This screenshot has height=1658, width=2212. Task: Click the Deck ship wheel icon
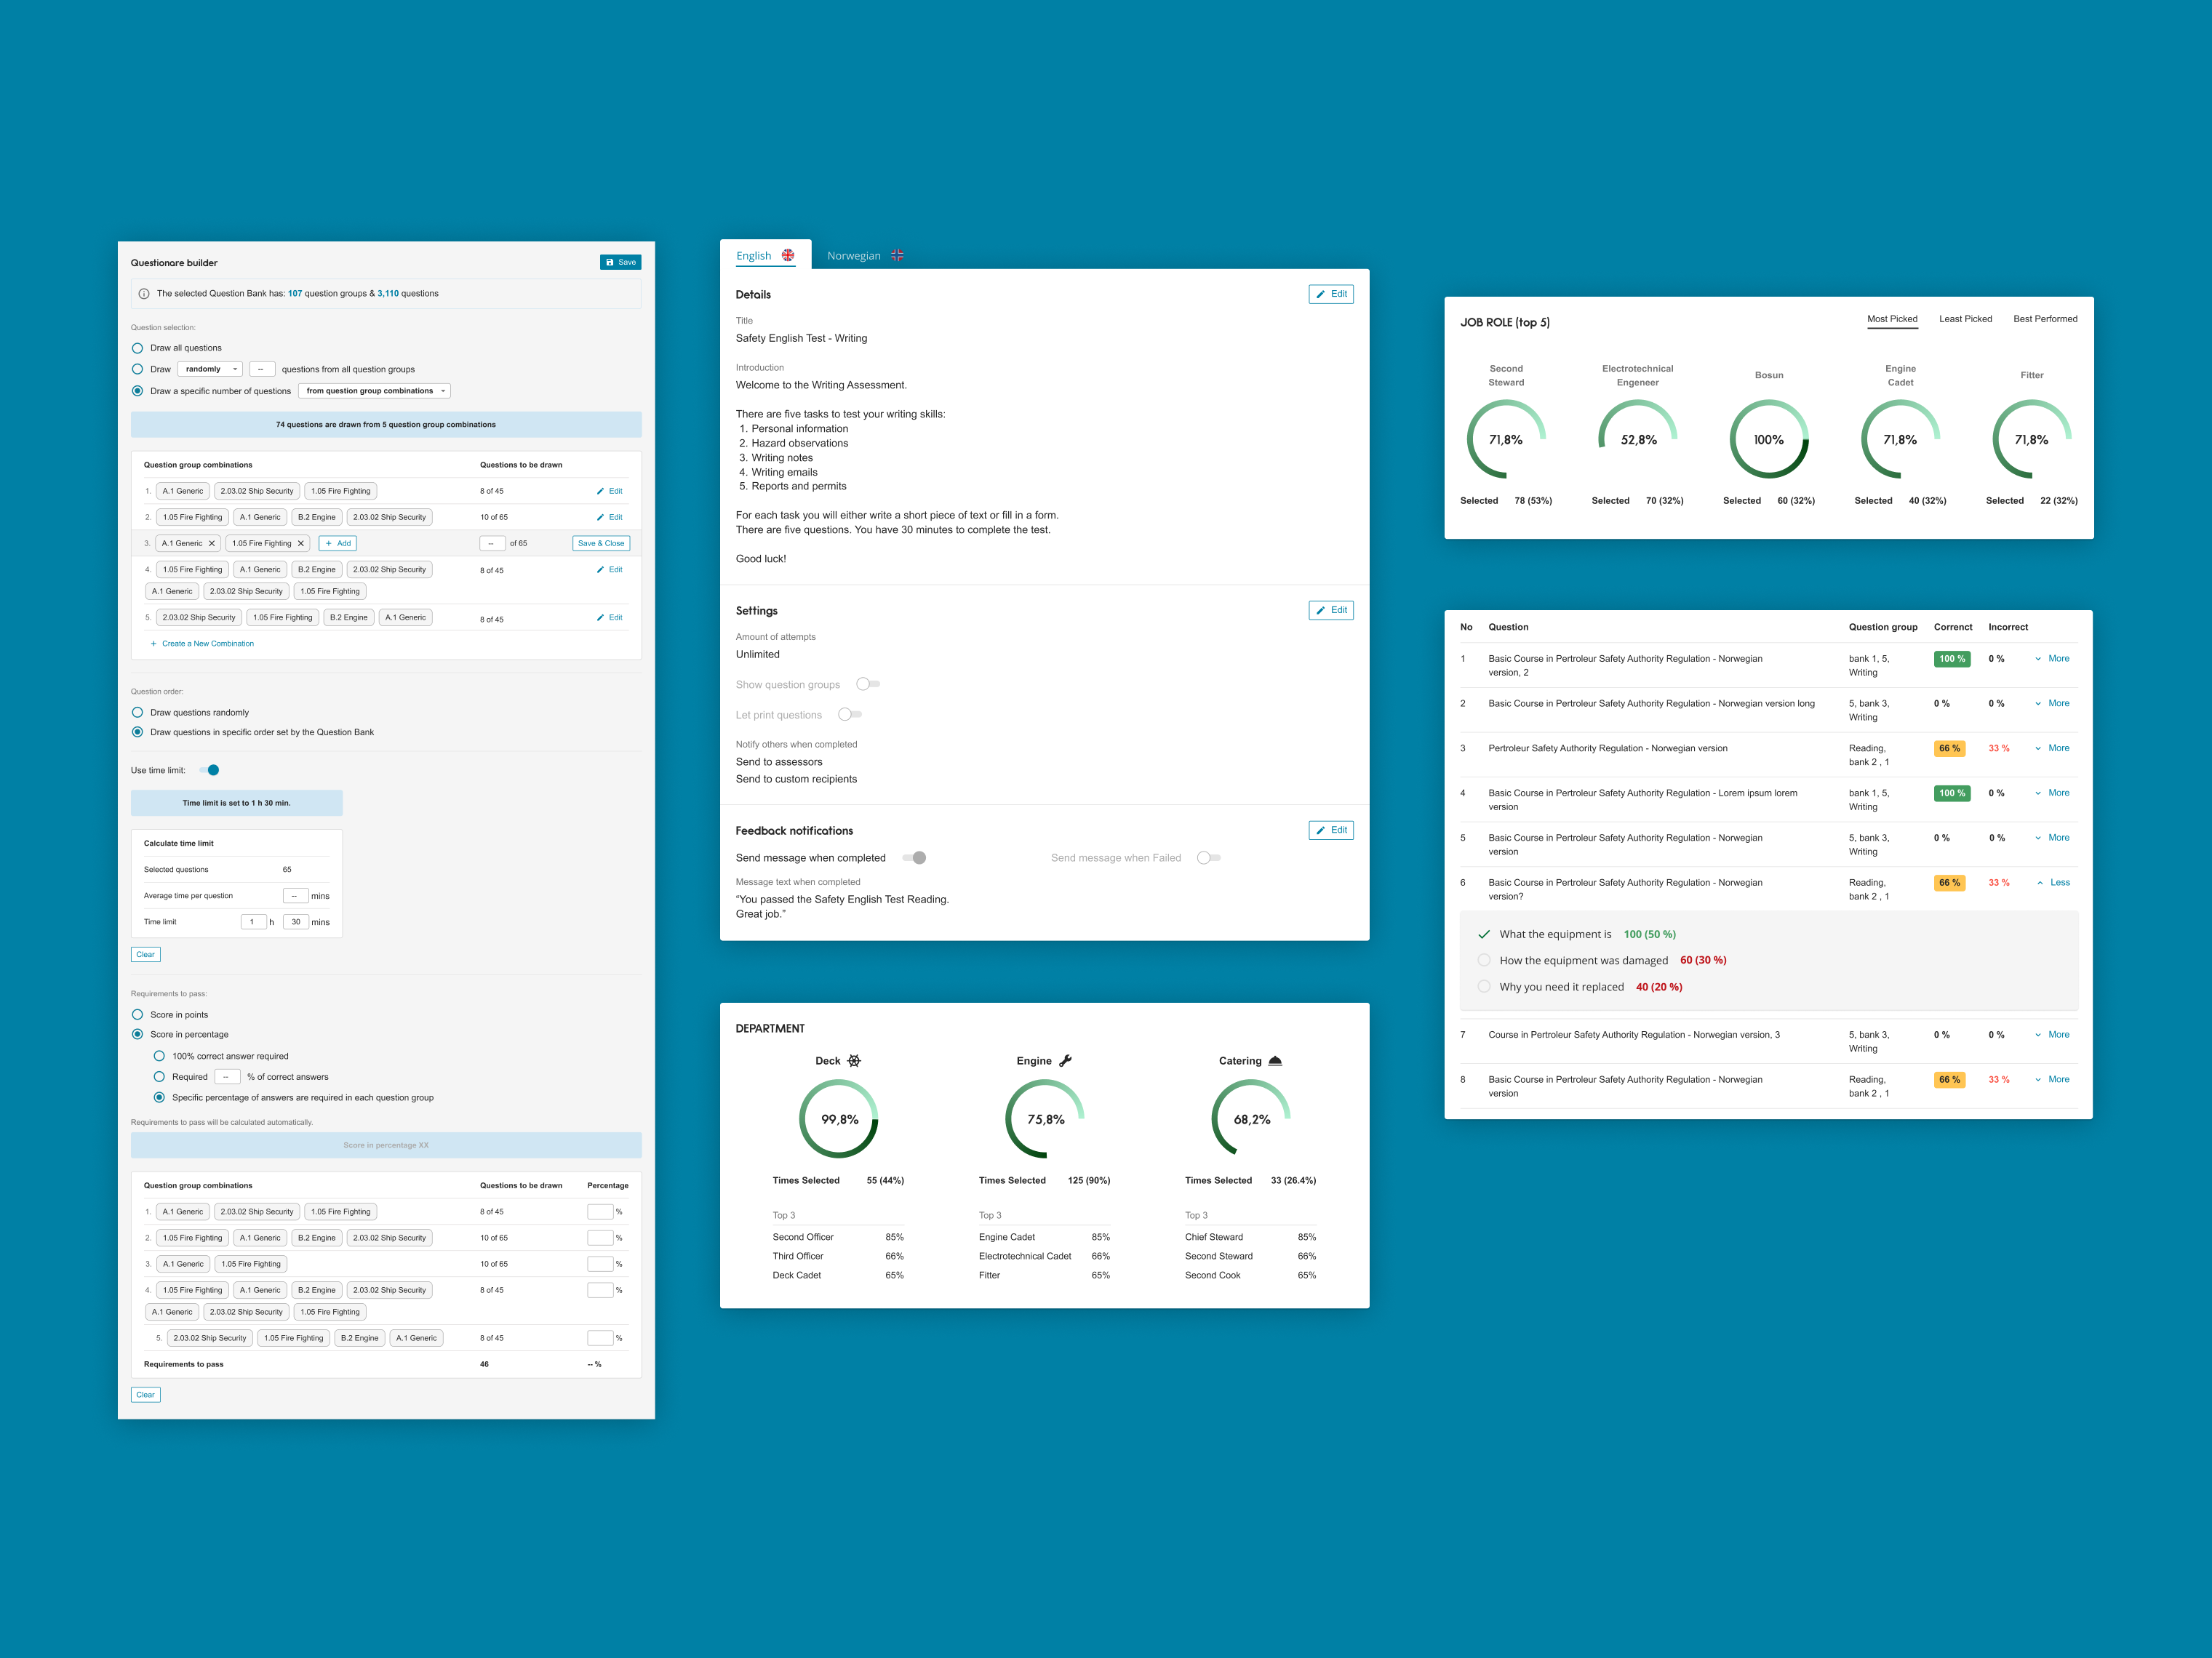pos(854,1061)
